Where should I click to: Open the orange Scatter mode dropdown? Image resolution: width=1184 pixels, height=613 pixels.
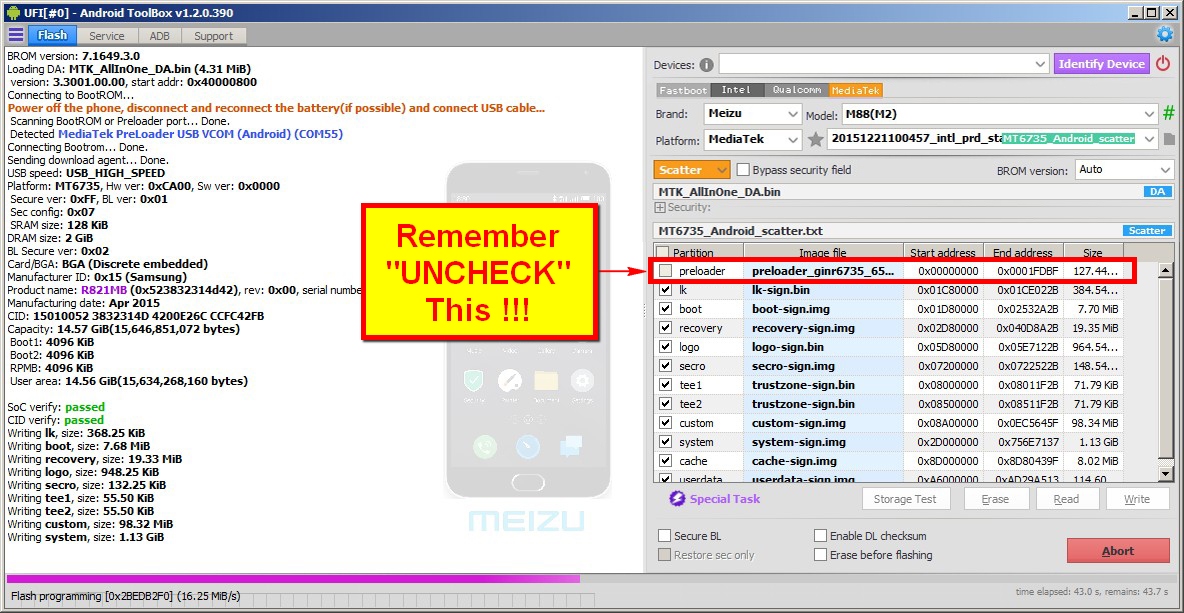[692, 170]
